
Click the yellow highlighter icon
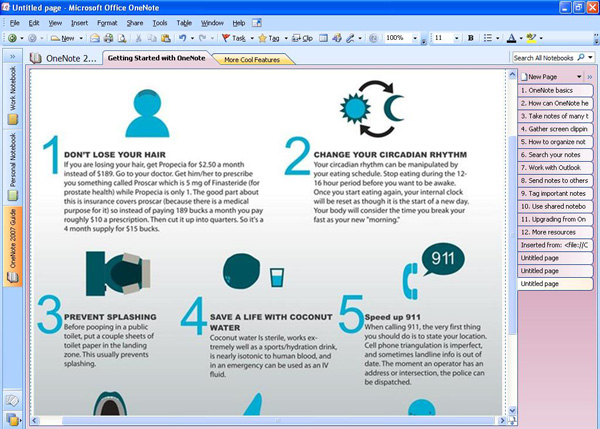pos(531,38)
